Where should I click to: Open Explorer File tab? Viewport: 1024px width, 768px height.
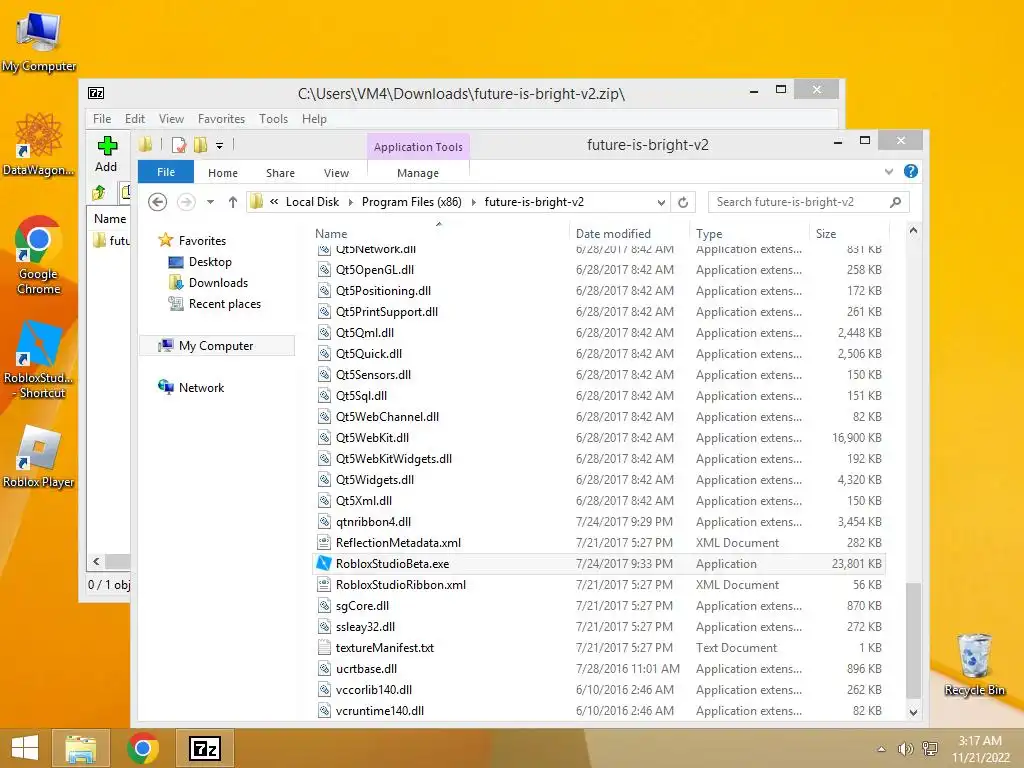click(166, 172)
